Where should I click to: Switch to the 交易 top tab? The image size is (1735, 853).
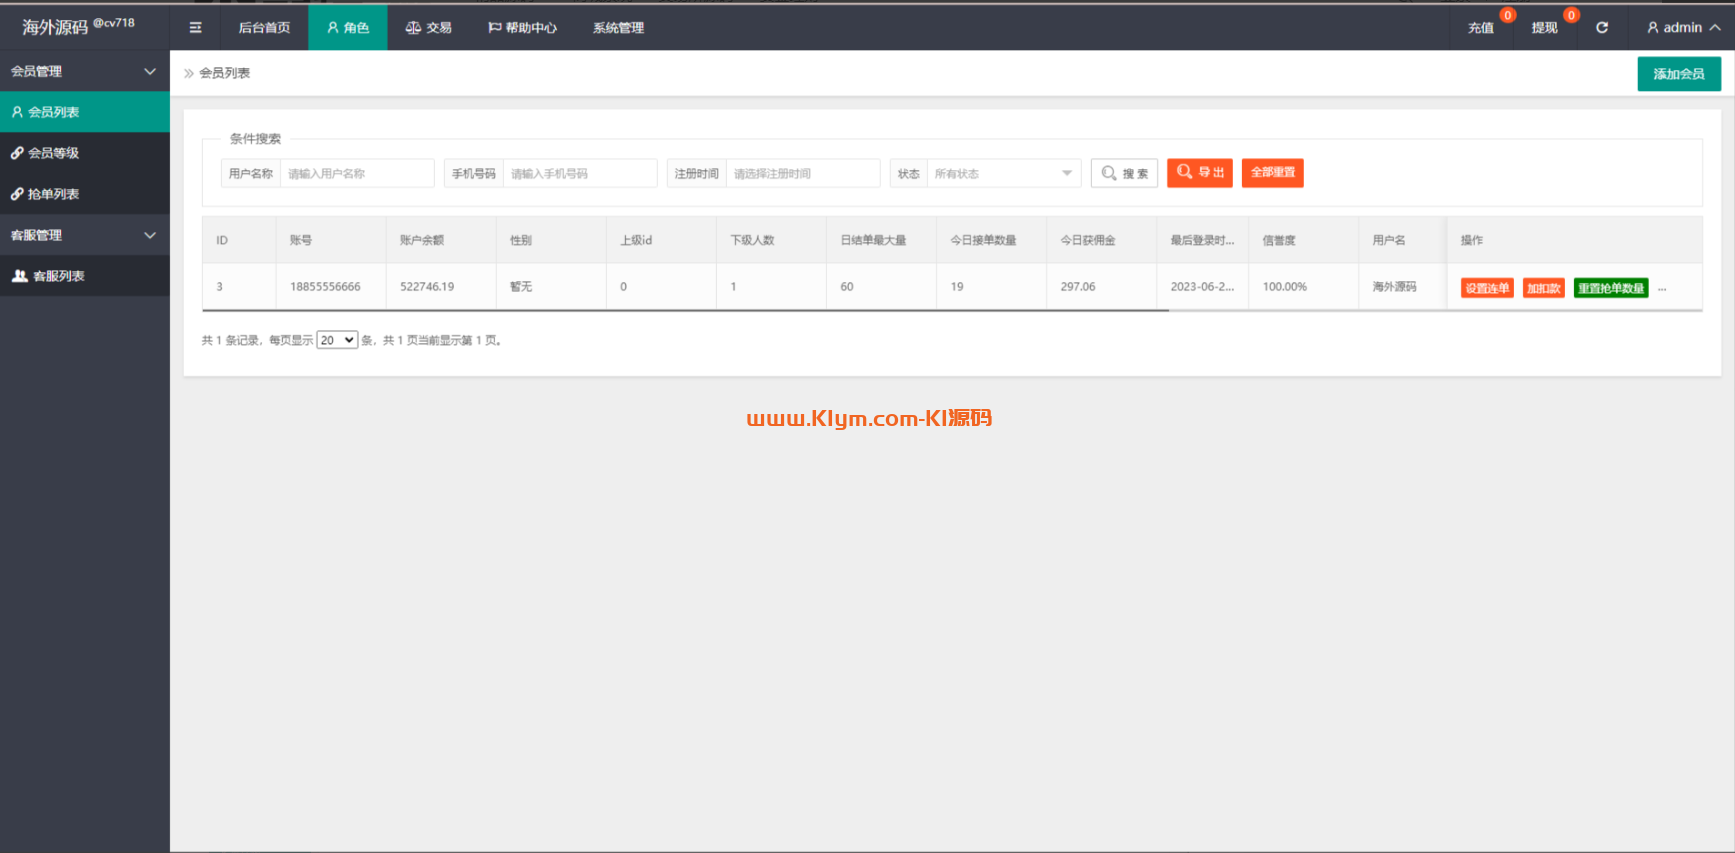[429, 28]
